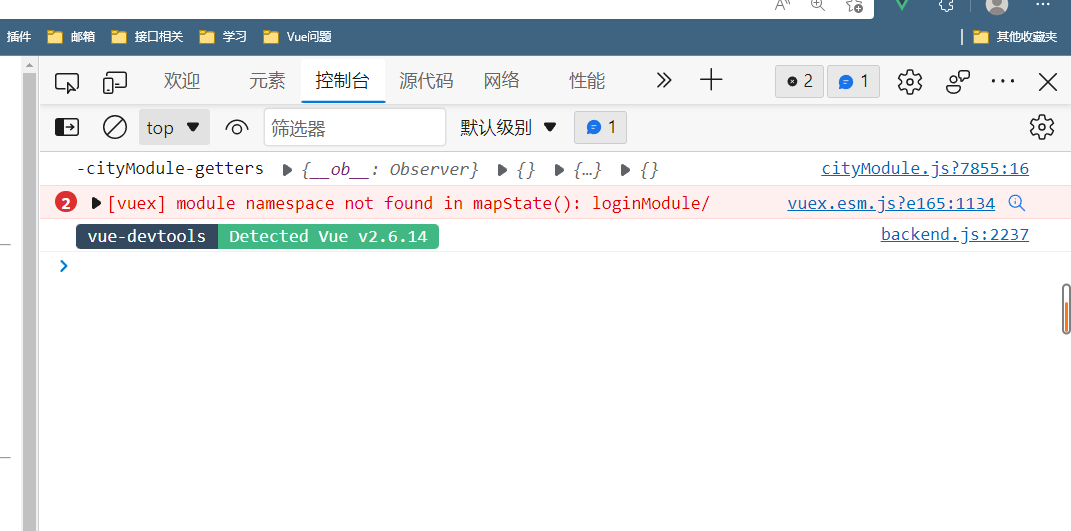Close the DevTools panel
The width and height of the screenshot is (1071, 531).
(1048, 83)
